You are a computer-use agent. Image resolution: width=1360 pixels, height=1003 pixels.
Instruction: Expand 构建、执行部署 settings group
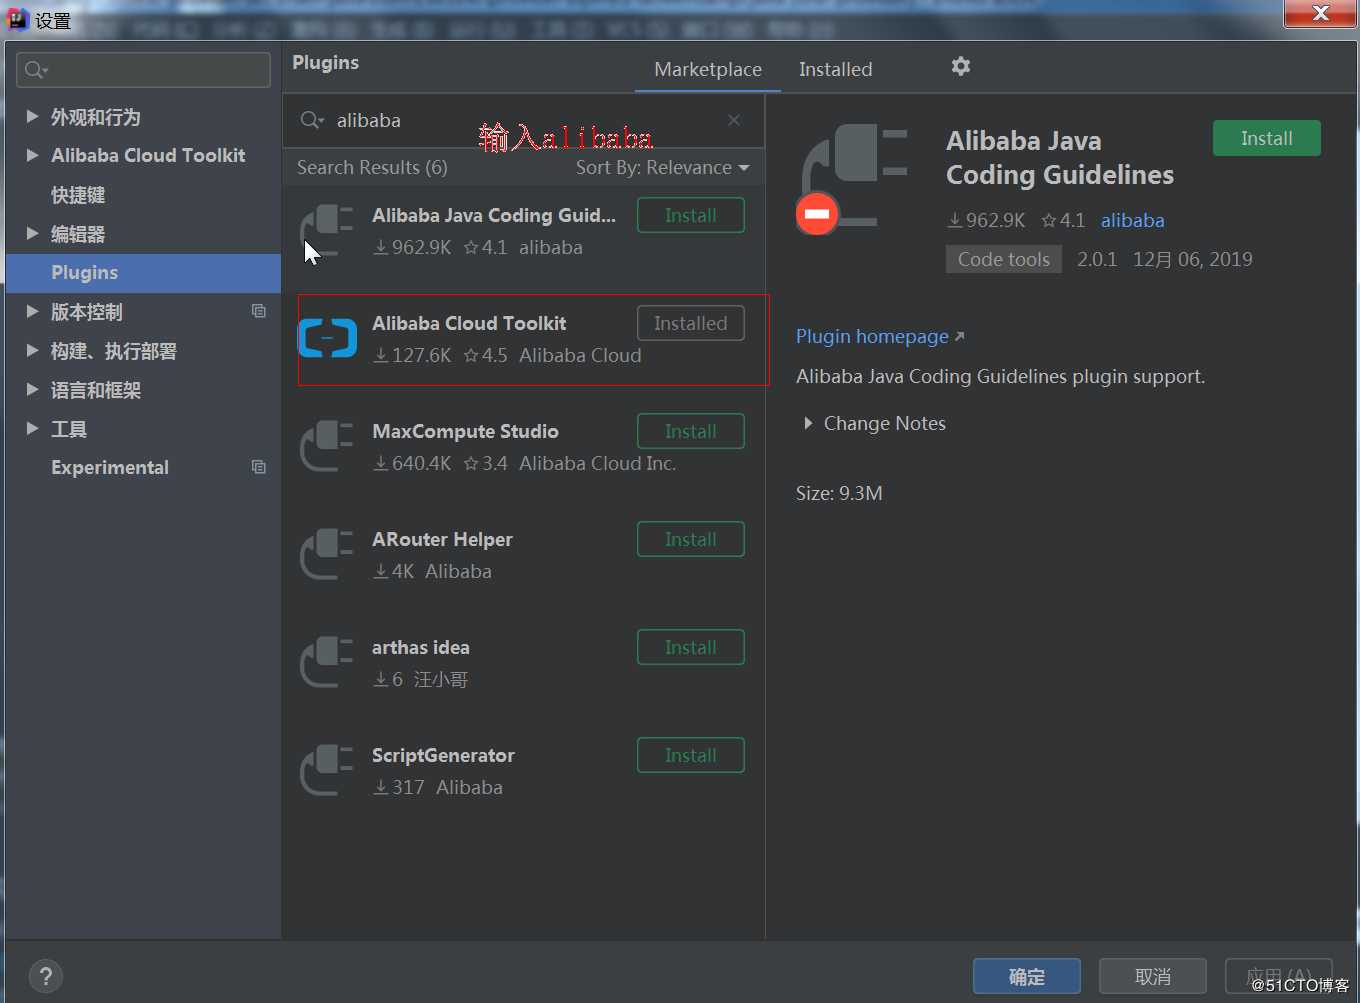tap(33, 350)
